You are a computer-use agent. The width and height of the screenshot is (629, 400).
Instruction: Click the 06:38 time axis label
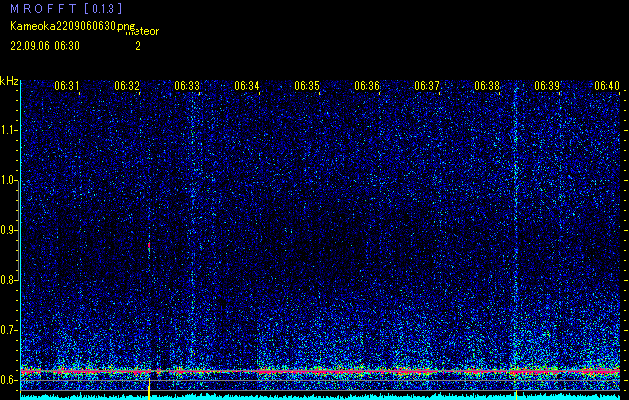(487, 85)
